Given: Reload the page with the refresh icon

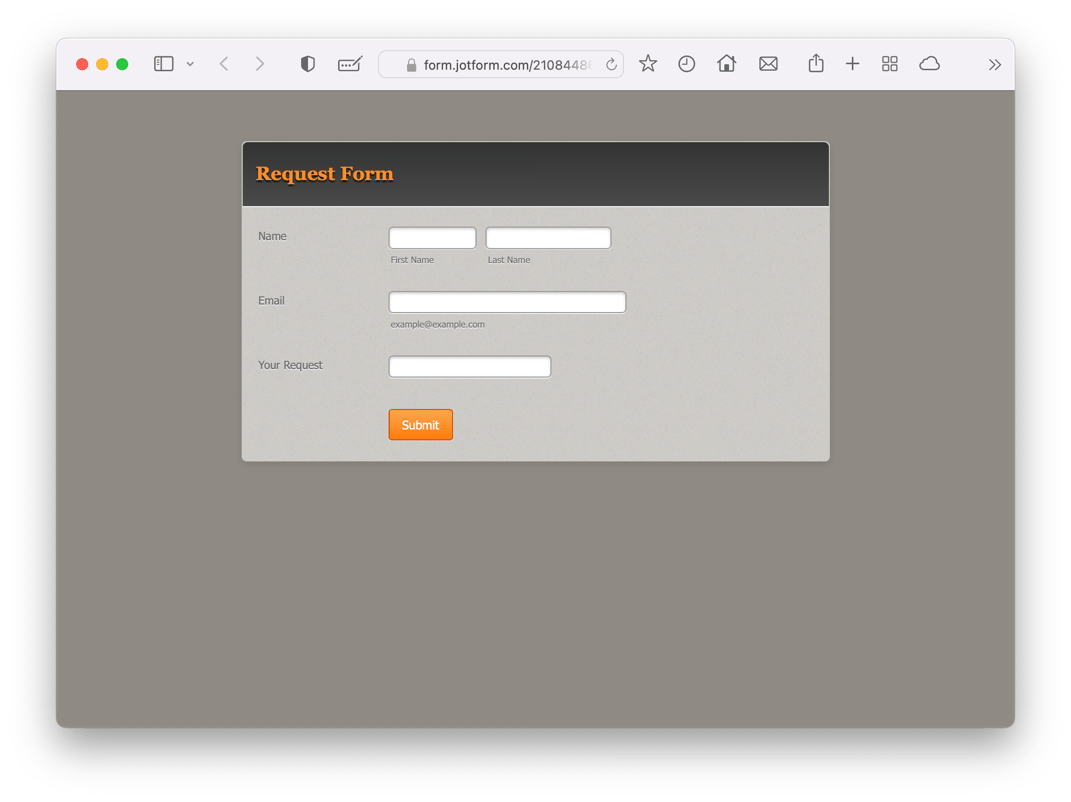Looking at the screenshot, I should tap(611, 64).
